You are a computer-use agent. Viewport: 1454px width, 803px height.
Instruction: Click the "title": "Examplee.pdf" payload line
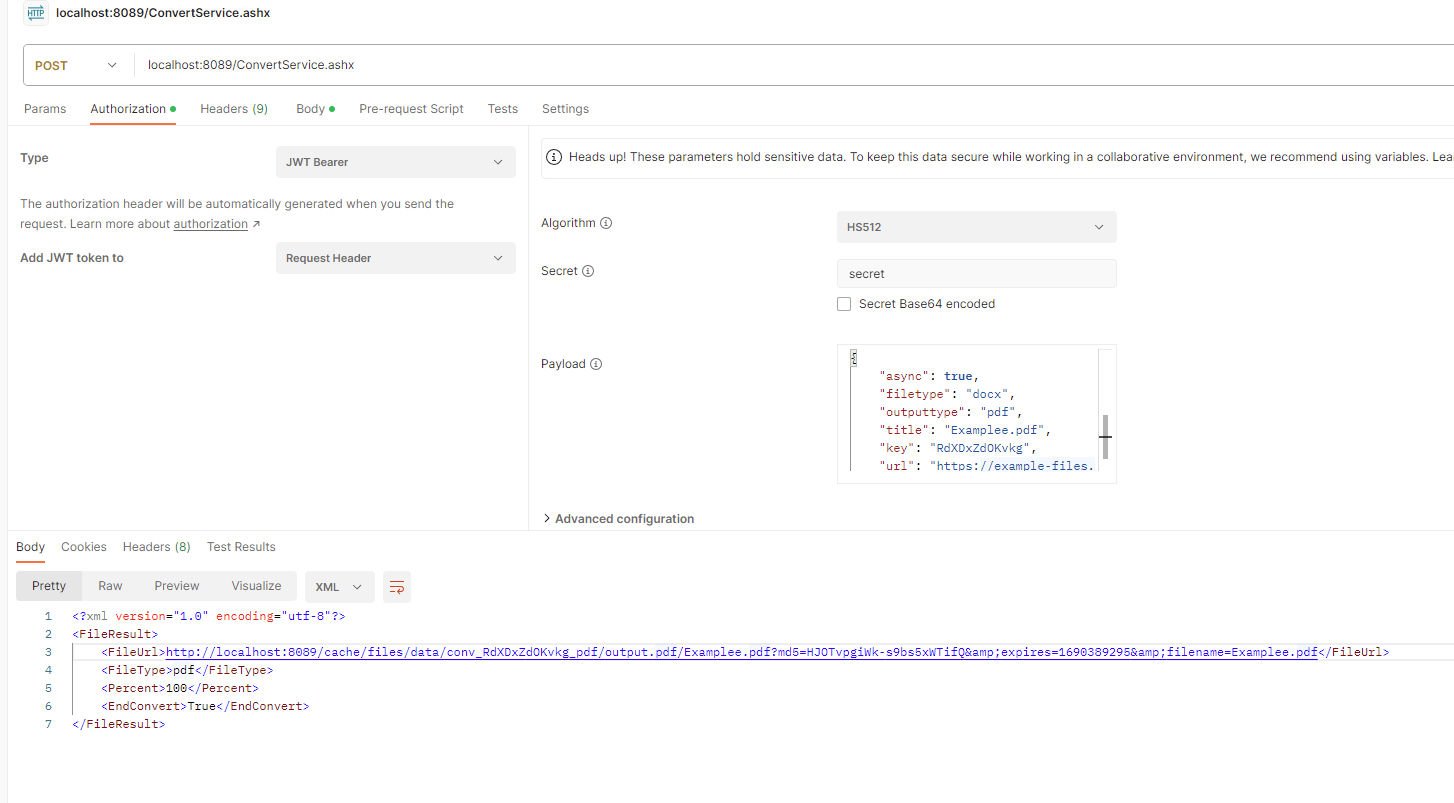965,430
